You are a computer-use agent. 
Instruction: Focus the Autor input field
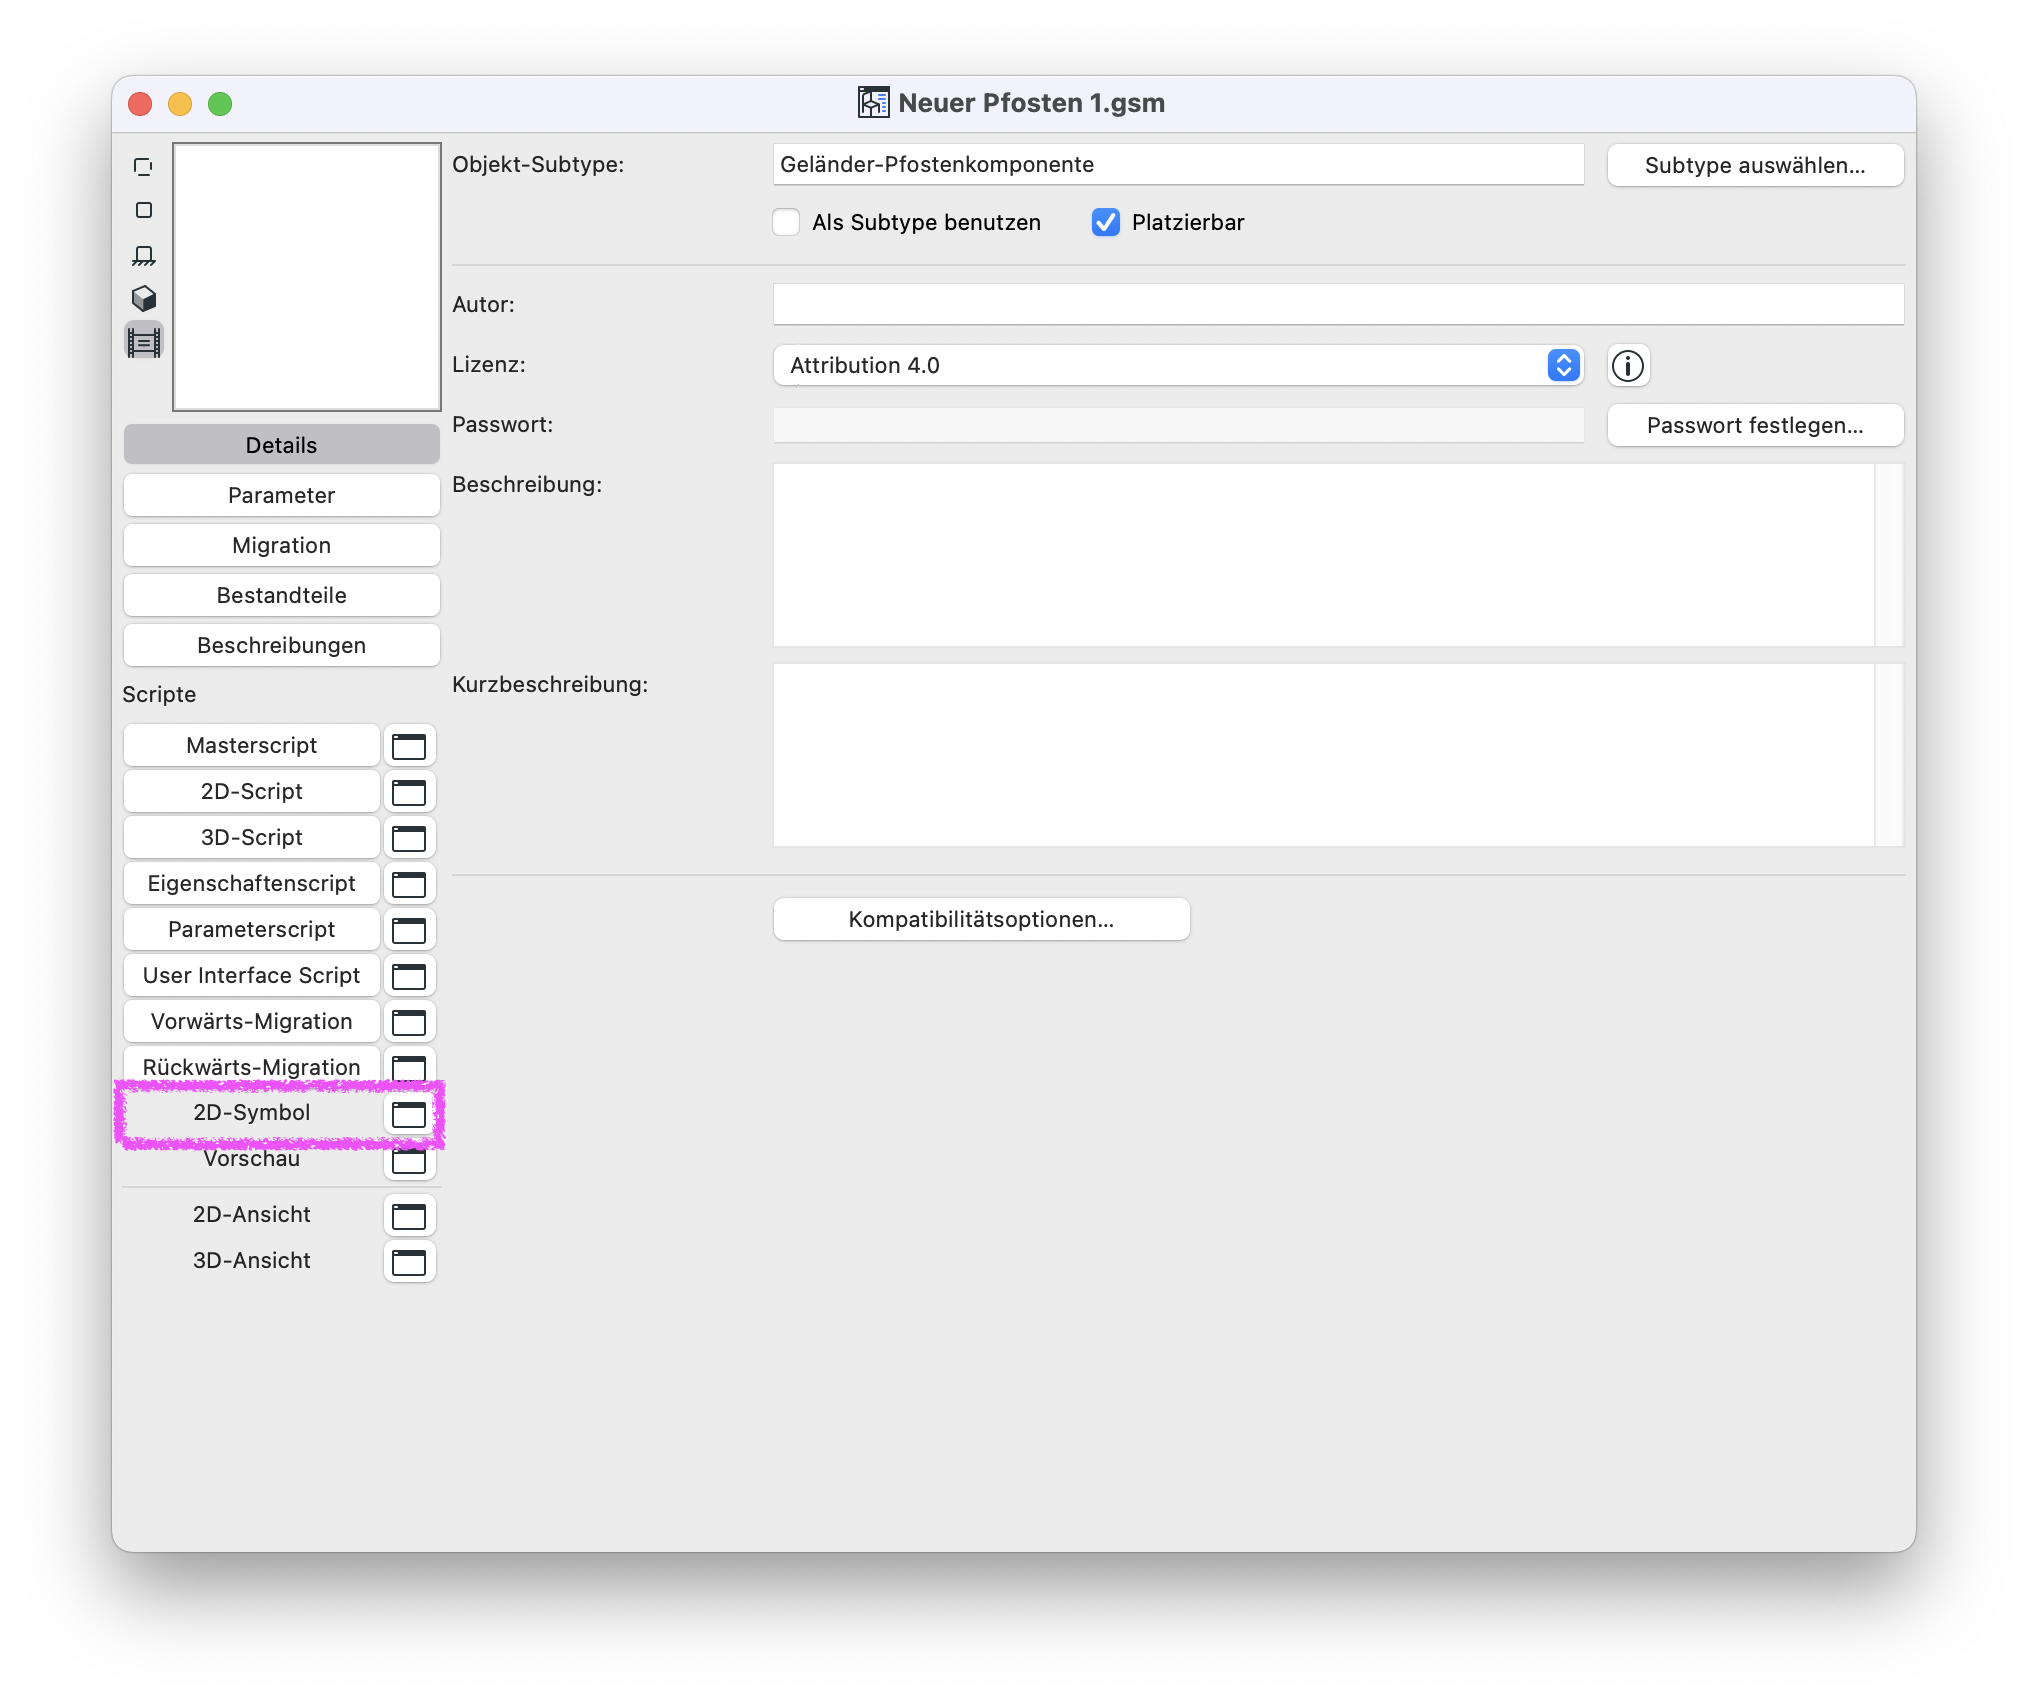(x=1338, y=305)
